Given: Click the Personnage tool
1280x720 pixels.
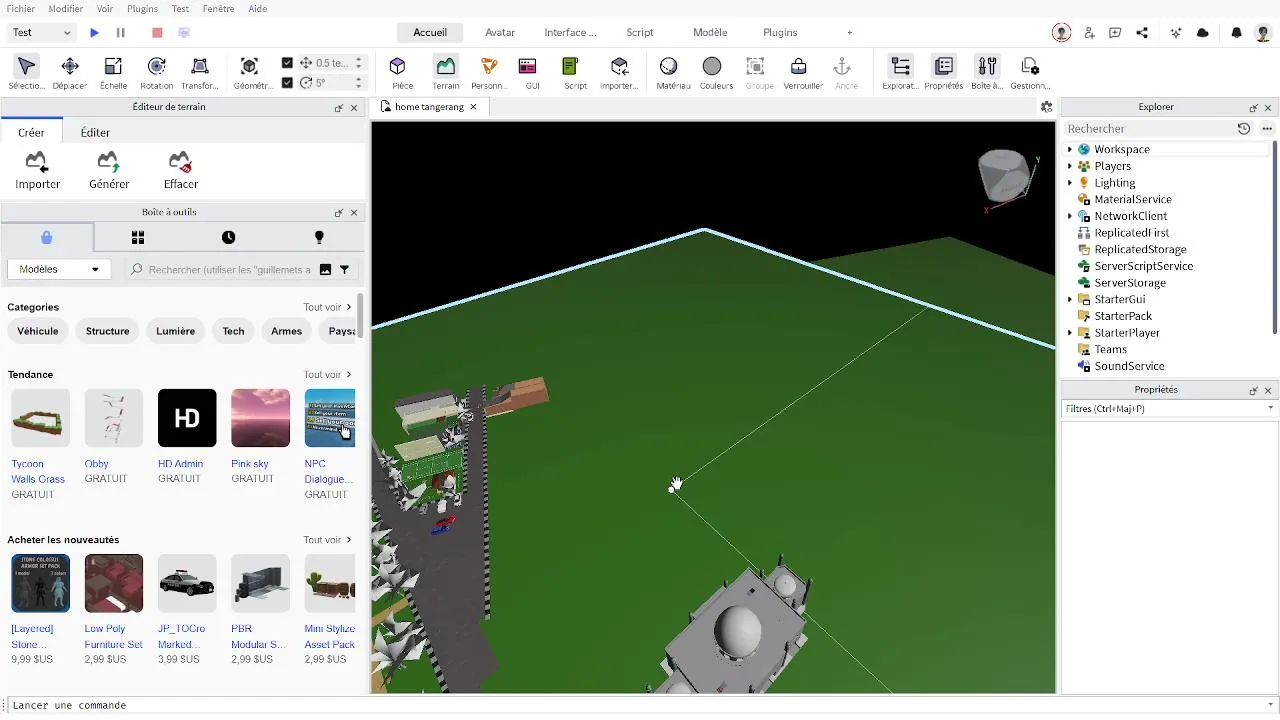Looking at the screenshot, I should [489, 73].
